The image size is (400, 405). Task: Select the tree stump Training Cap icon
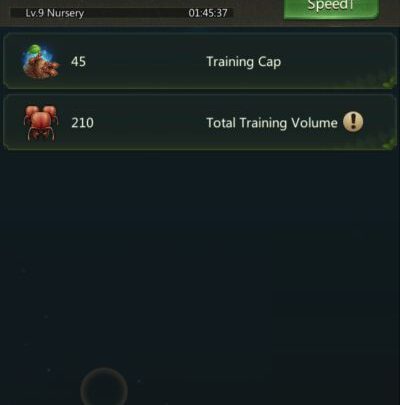click(x=40, y=62)
